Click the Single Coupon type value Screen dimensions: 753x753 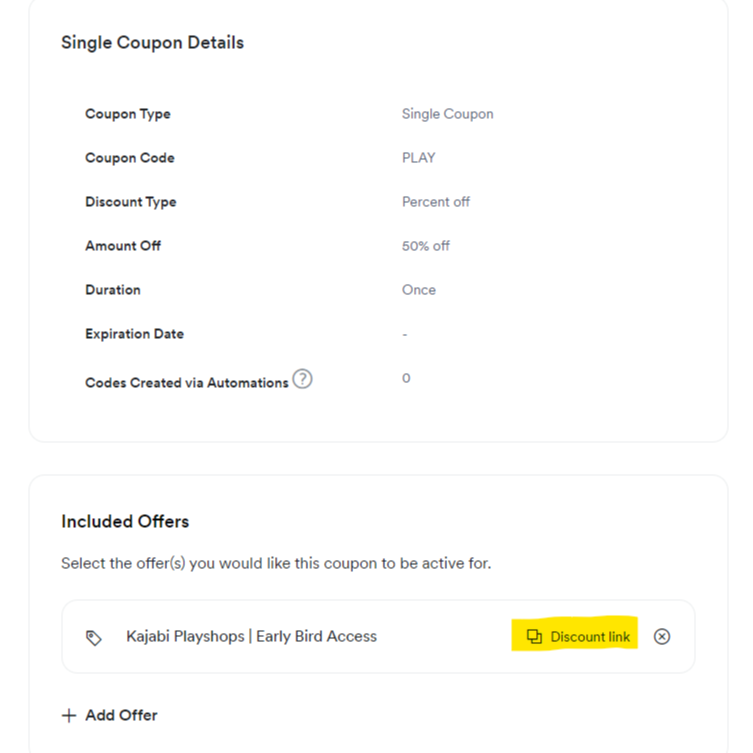click(448, 114)
